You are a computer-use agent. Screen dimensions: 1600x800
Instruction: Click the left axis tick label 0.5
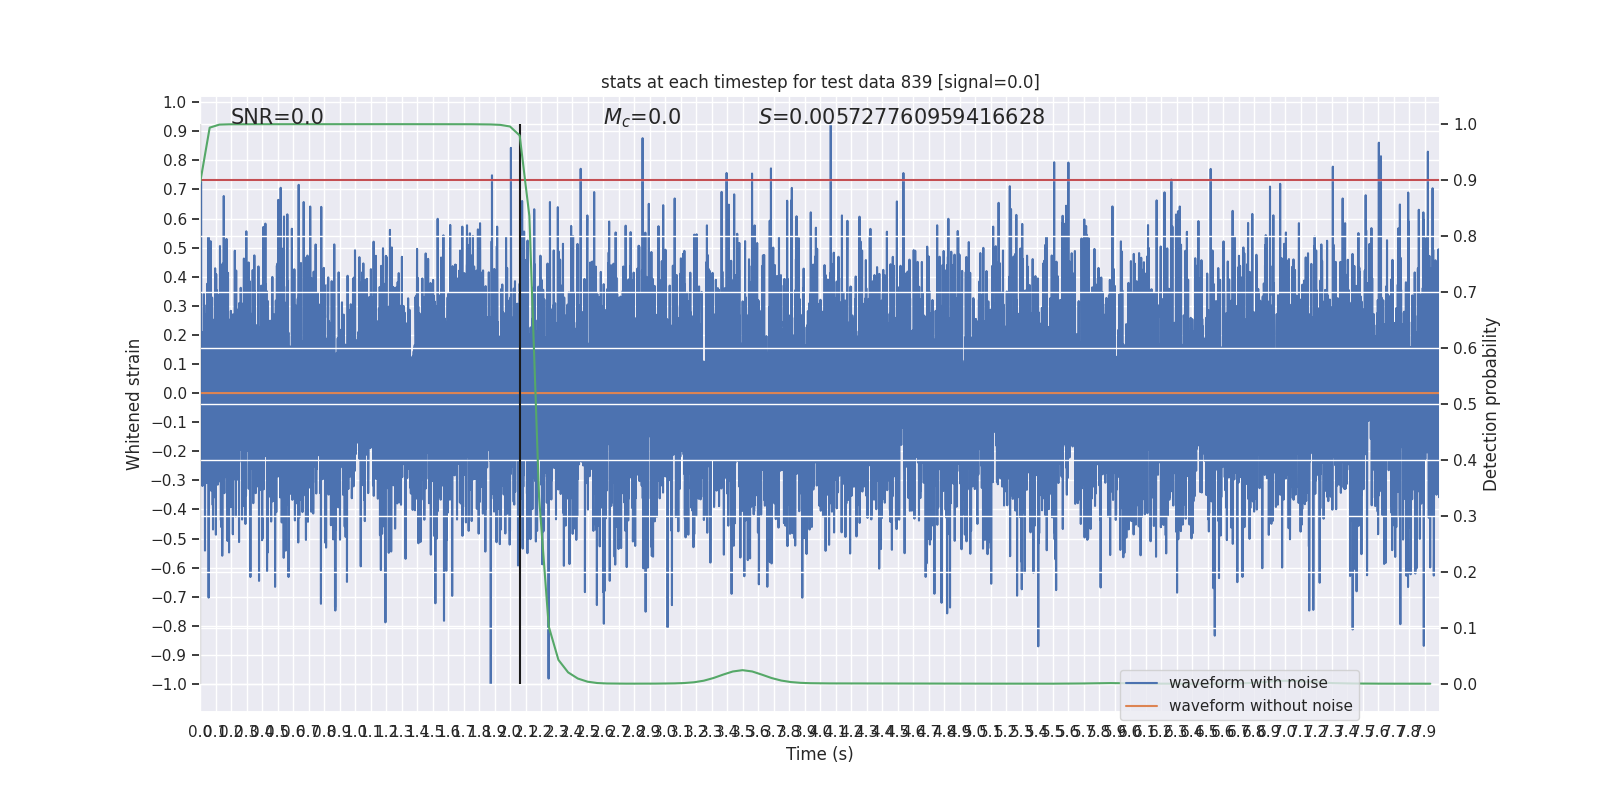[175, 248]
